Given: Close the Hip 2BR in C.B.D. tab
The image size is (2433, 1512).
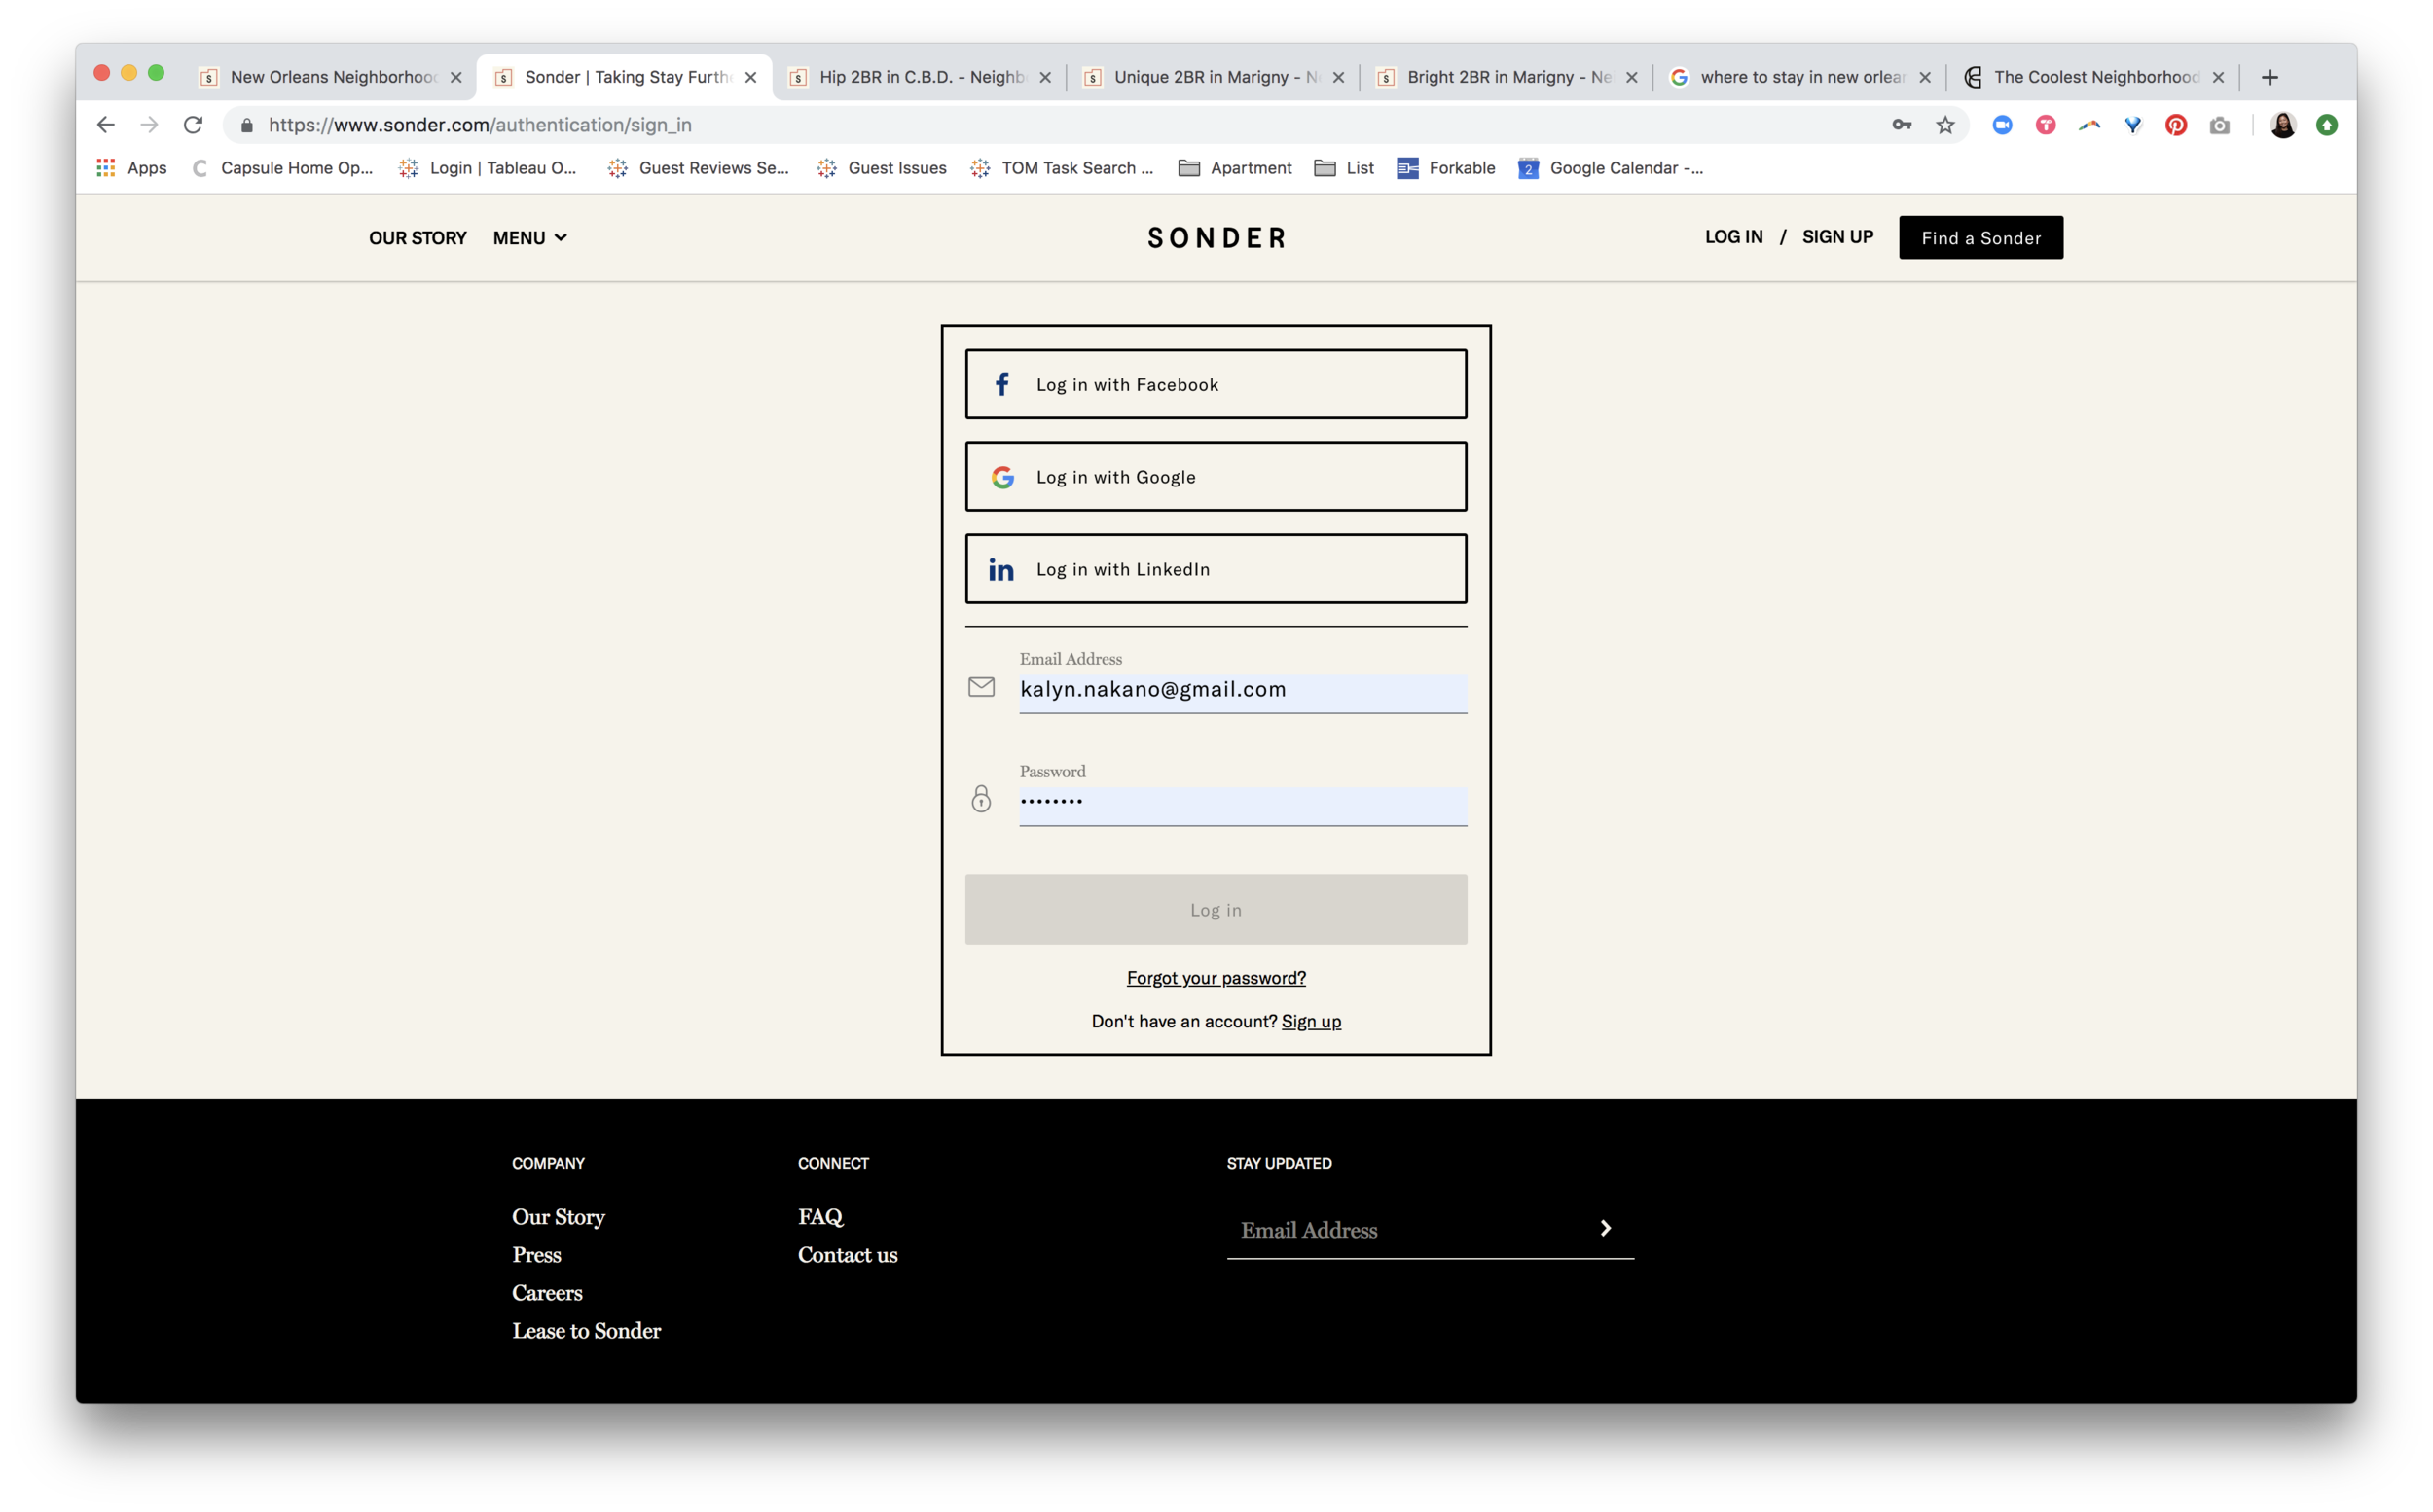Looking at the screenshot, I should coord(1045,77).
